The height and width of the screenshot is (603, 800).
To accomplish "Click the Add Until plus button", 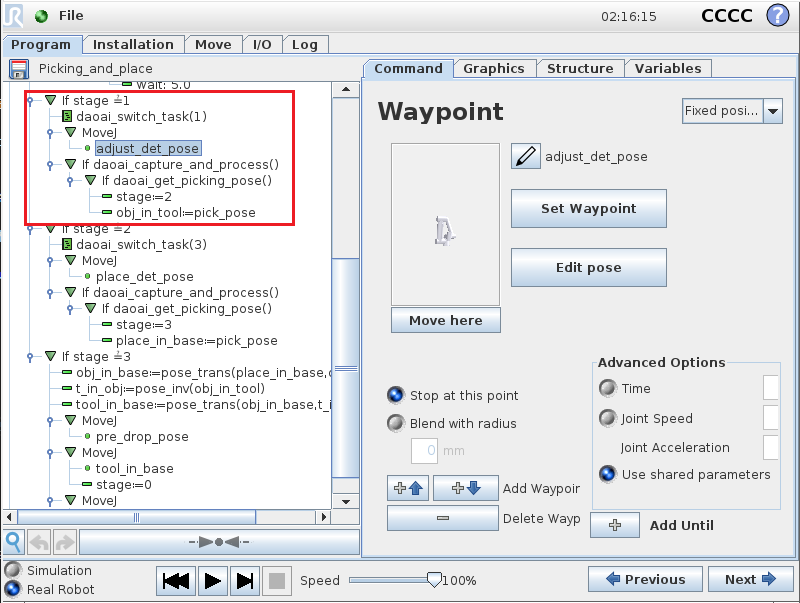I will click(615, 525).
